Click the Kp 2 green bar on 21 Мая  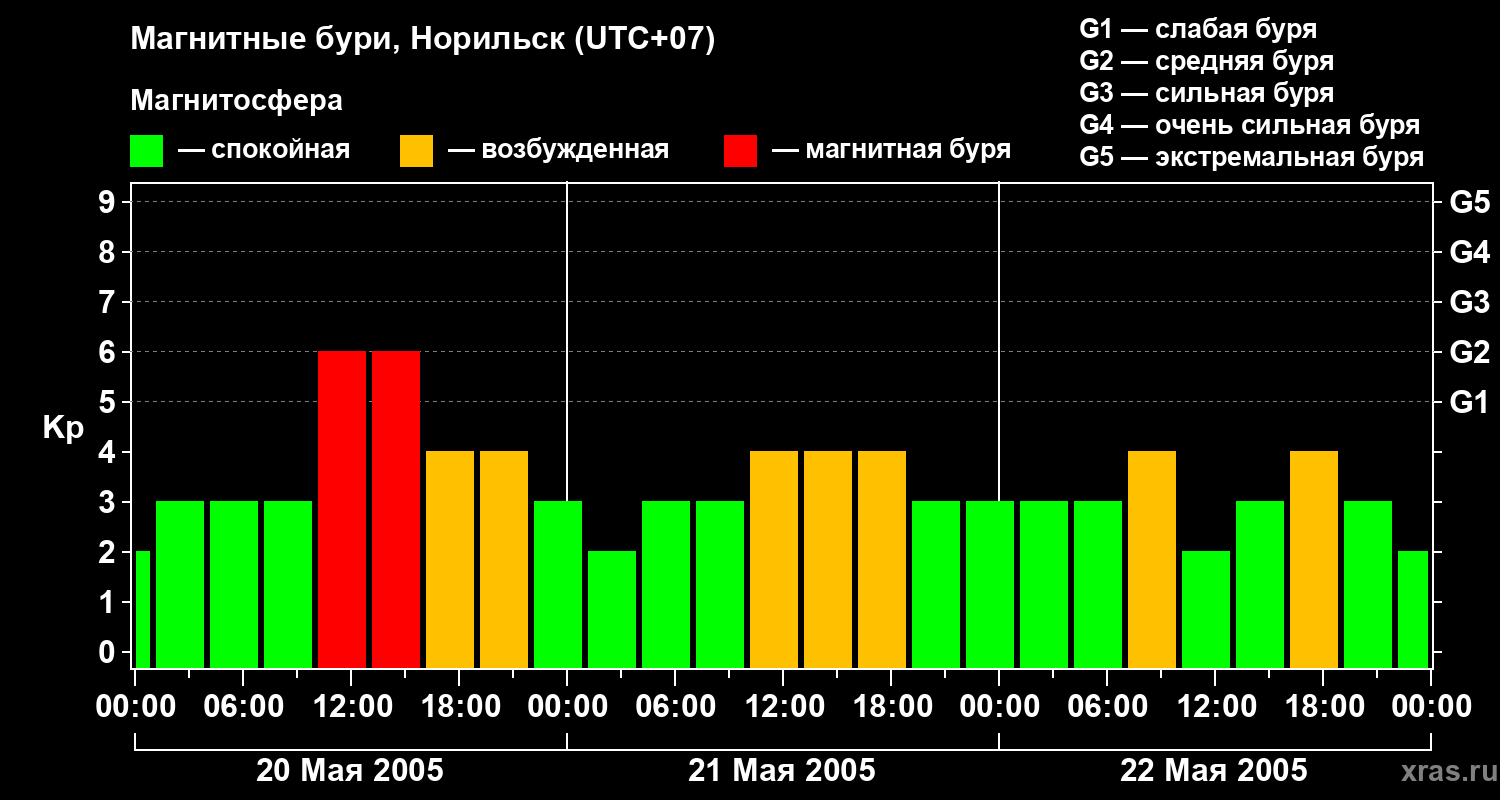[x=612, y=610]
